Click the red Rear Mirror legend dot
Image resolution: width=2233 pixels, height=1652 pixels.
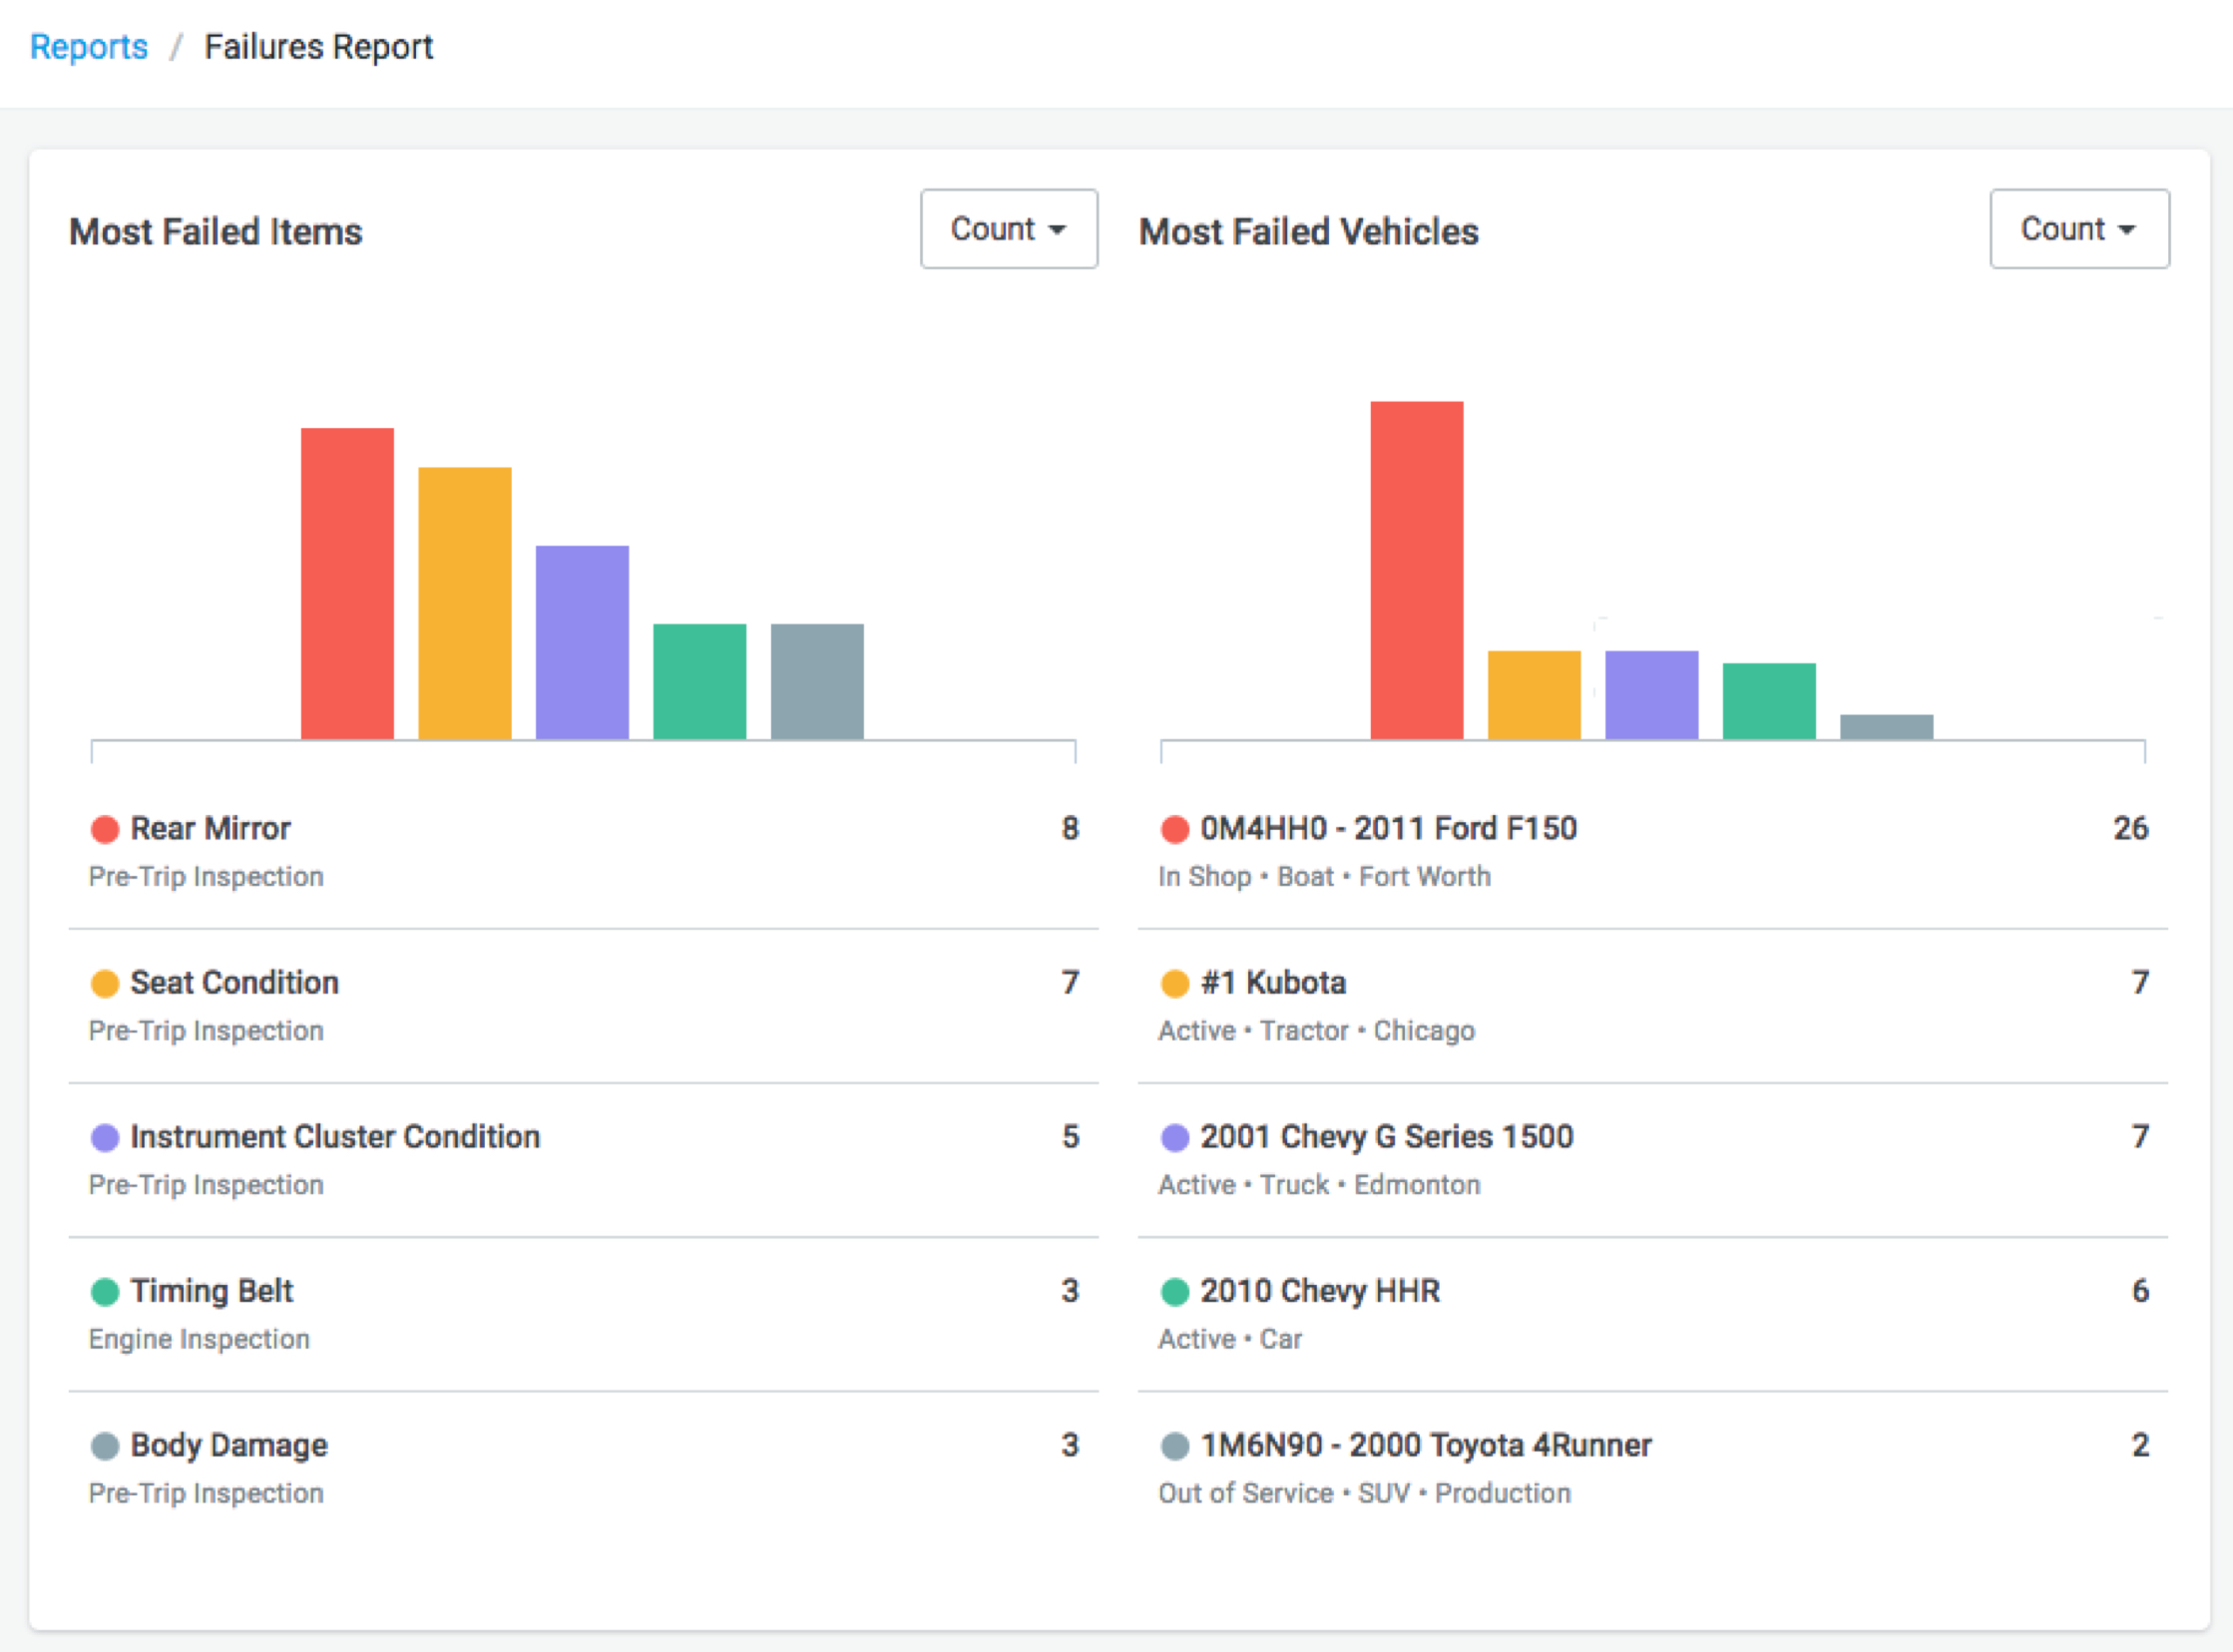point(105,829)
